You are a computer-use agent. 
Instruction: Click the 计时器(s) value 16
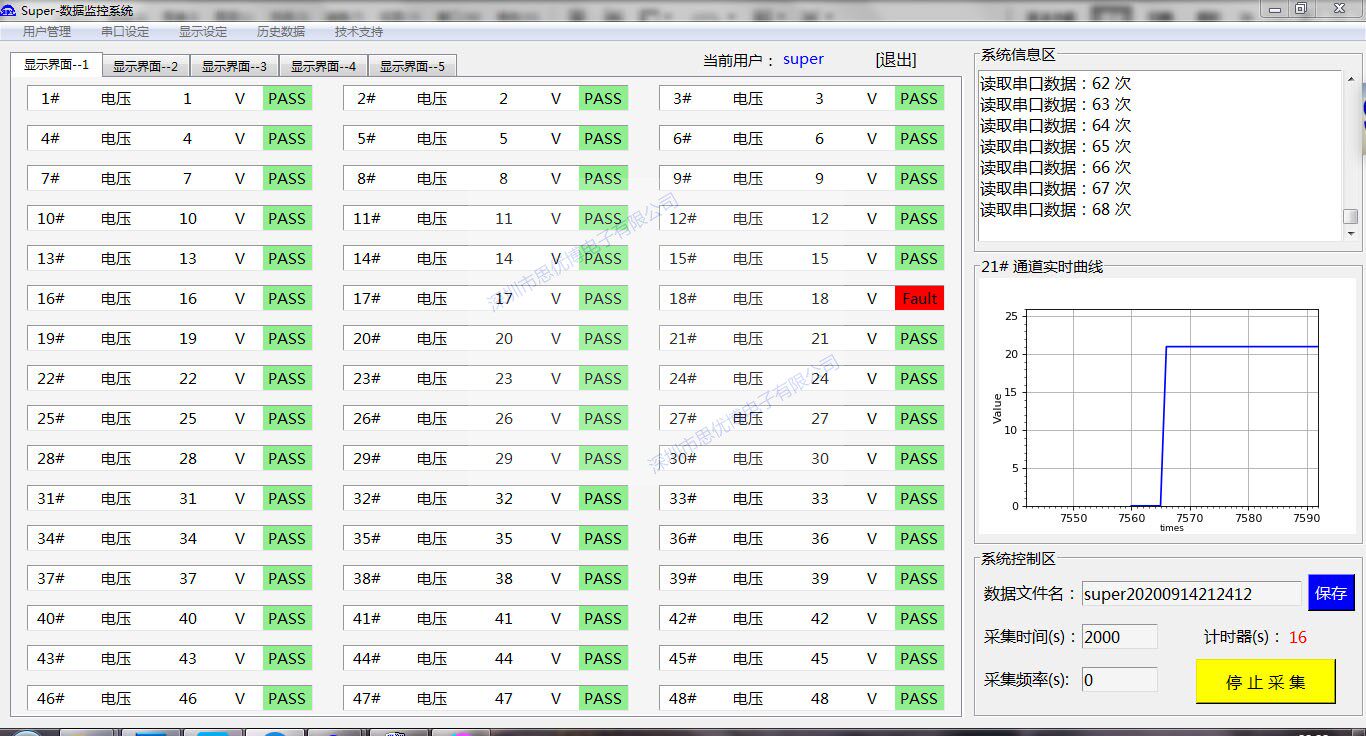(x=1297, y=637)
